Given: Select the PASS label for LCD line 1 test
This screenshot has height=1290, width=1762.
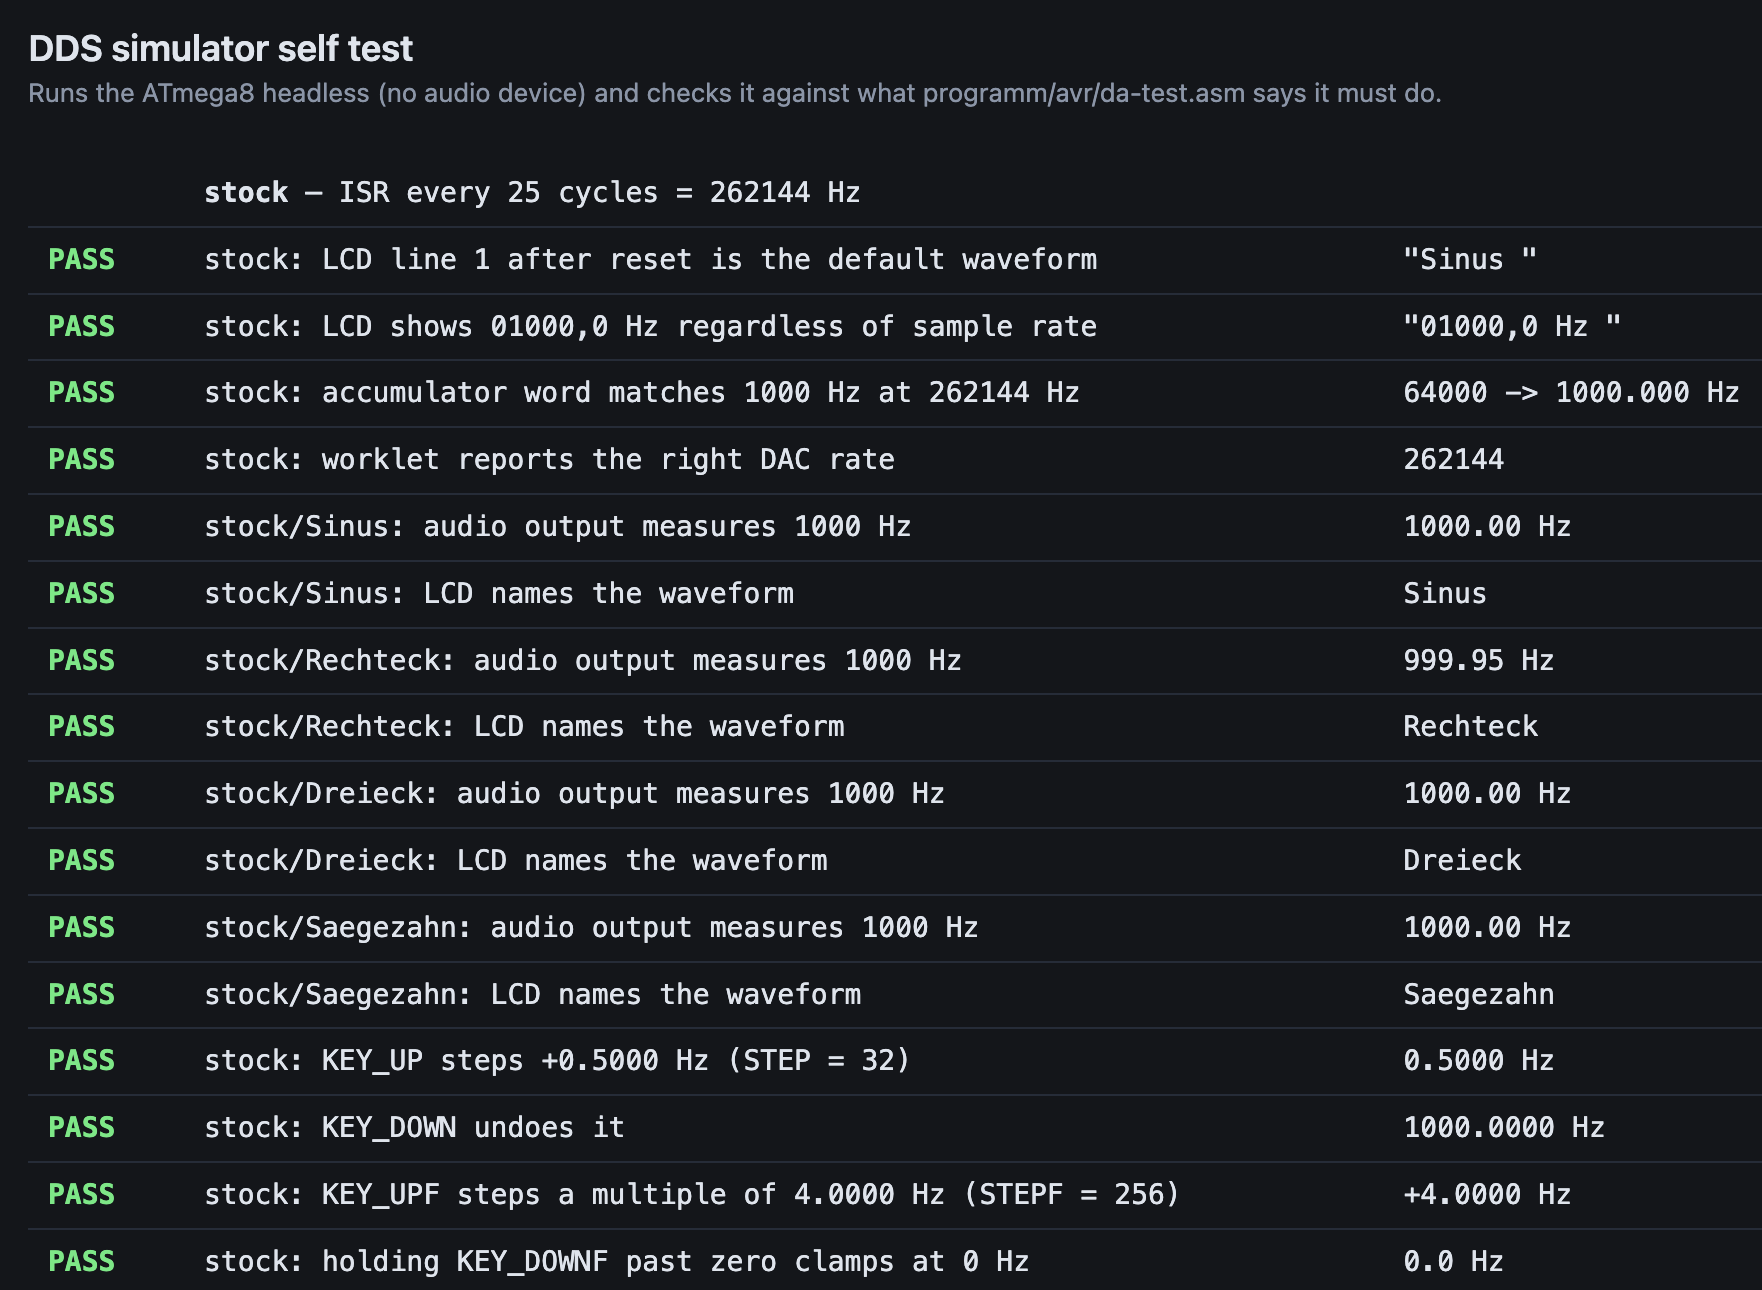Looking at the screenshot, I should click(81, 260).
